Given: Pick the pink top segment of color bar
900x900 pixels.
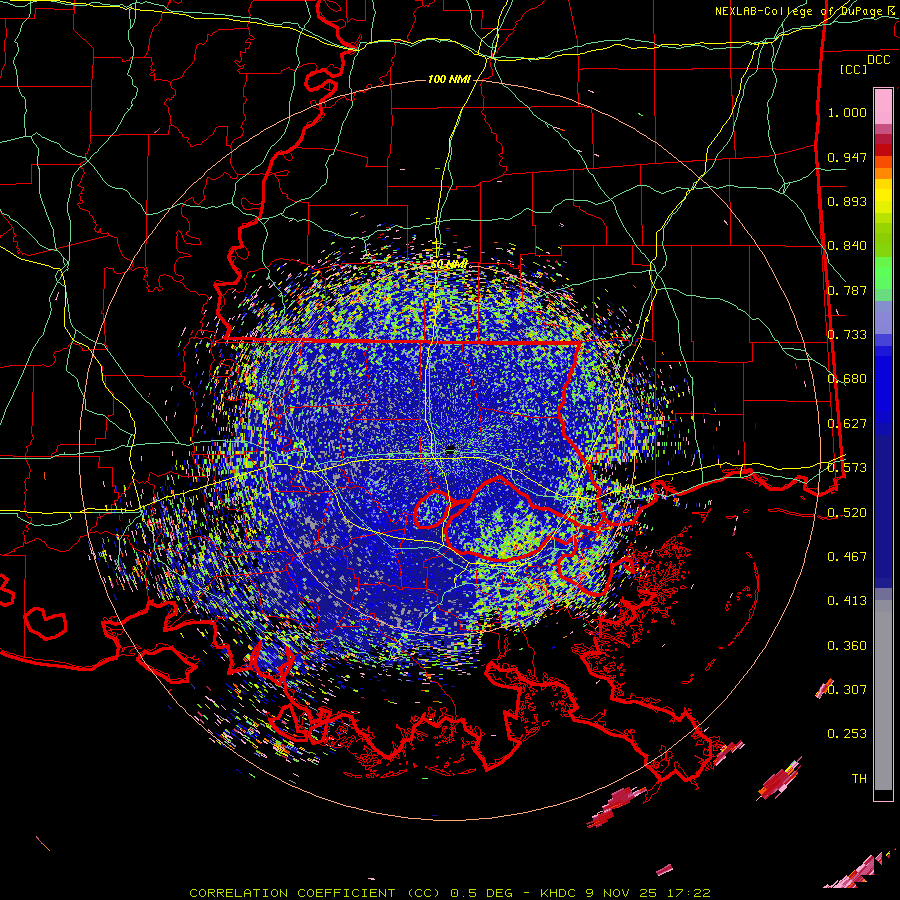Looking at the screenshot, I should tap(883, 106).
